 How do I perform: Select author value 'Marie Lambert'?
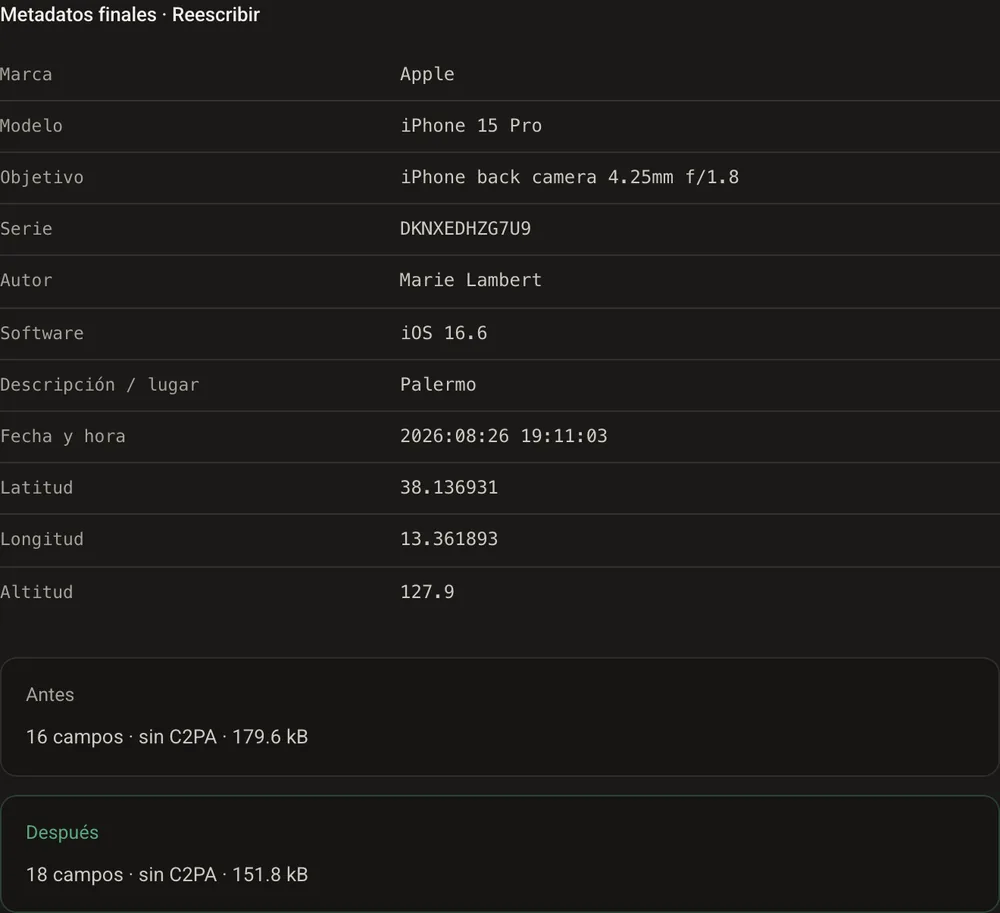[471, 281]
